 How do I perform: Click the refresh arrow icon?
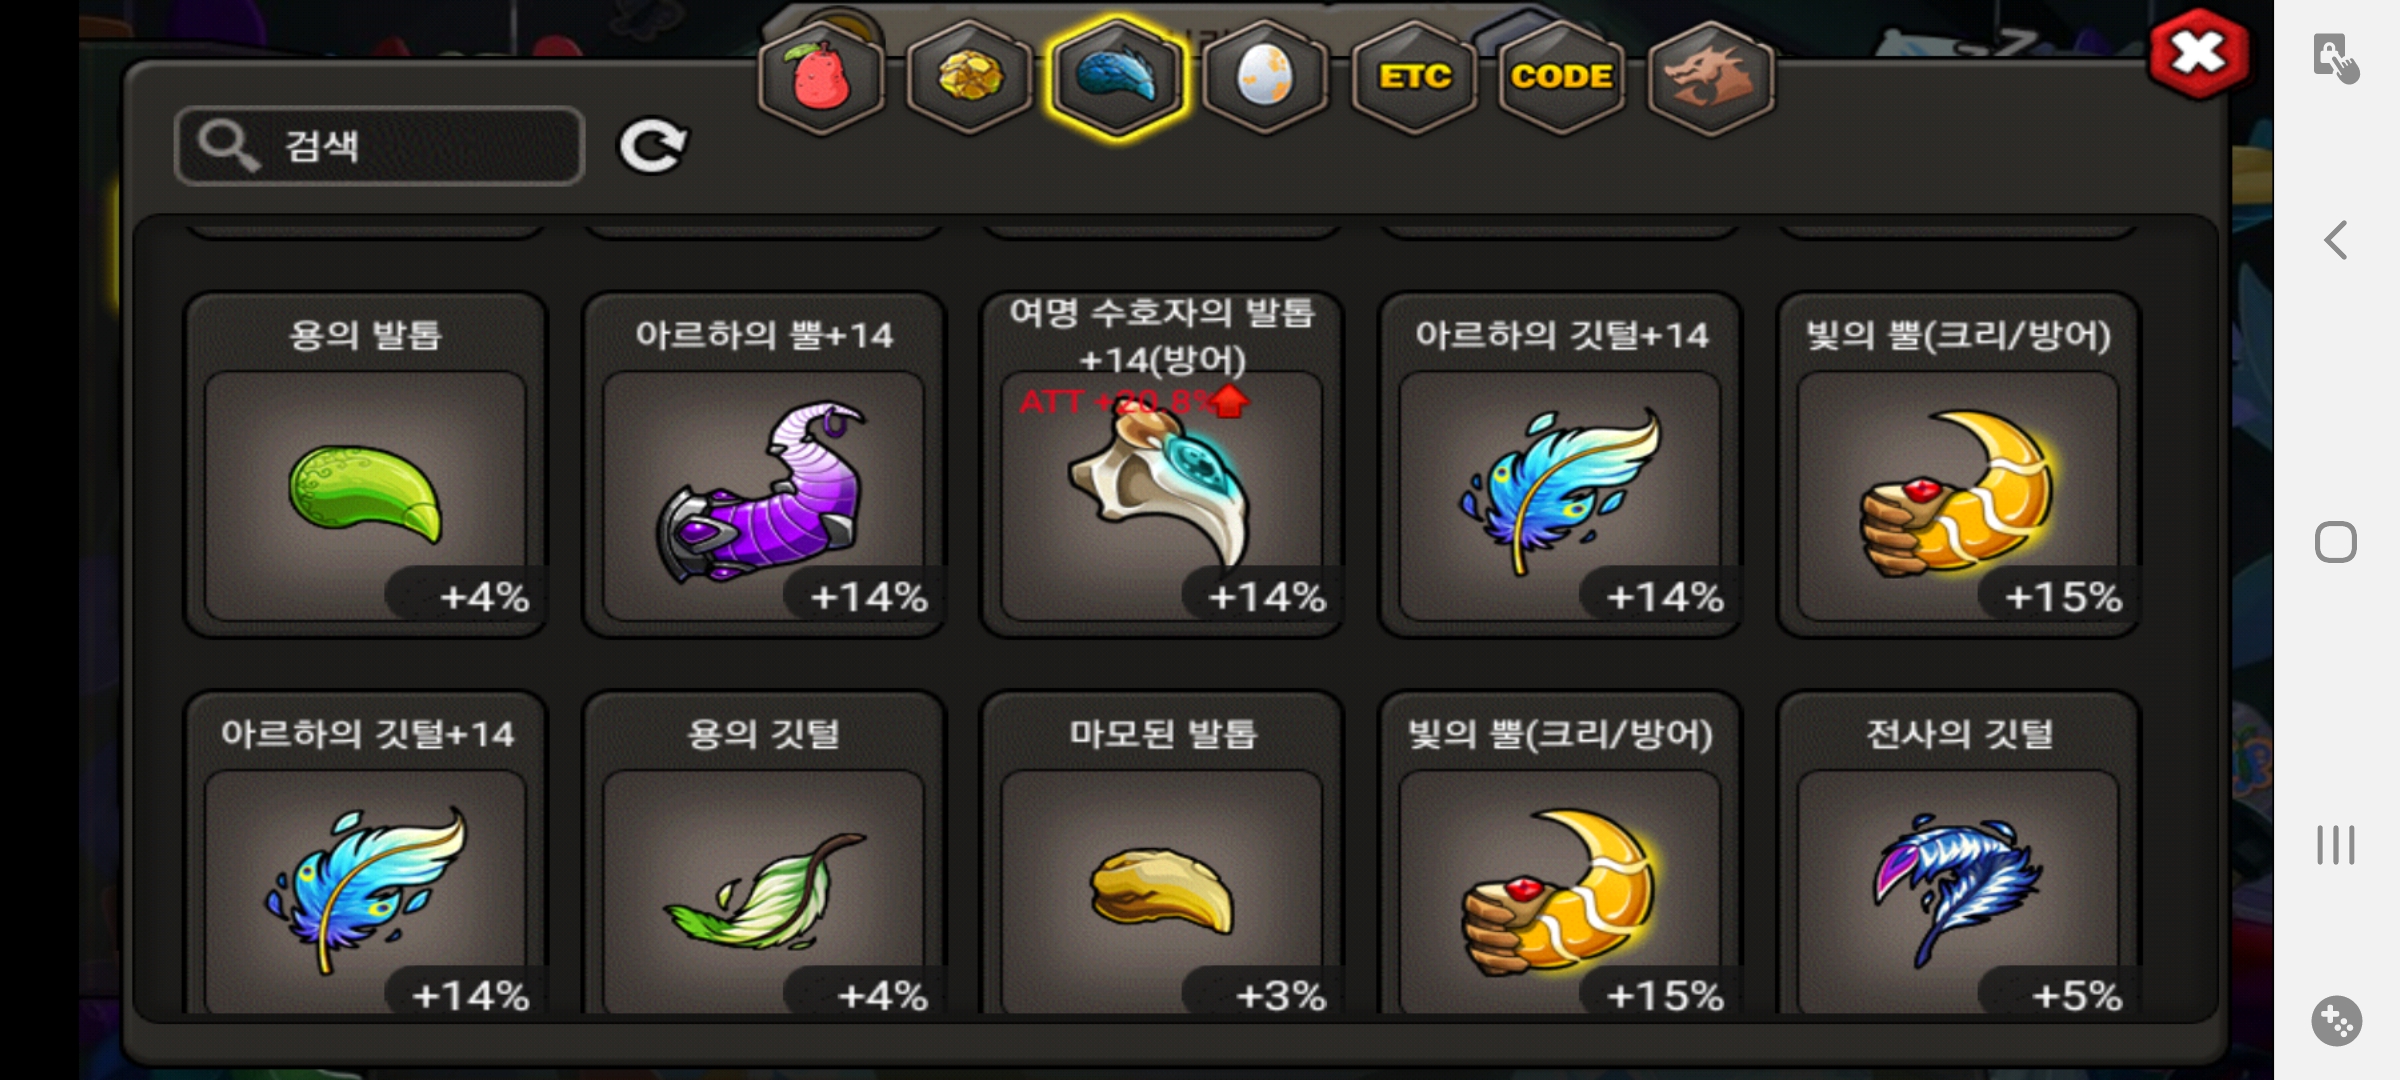coord(652,146)
